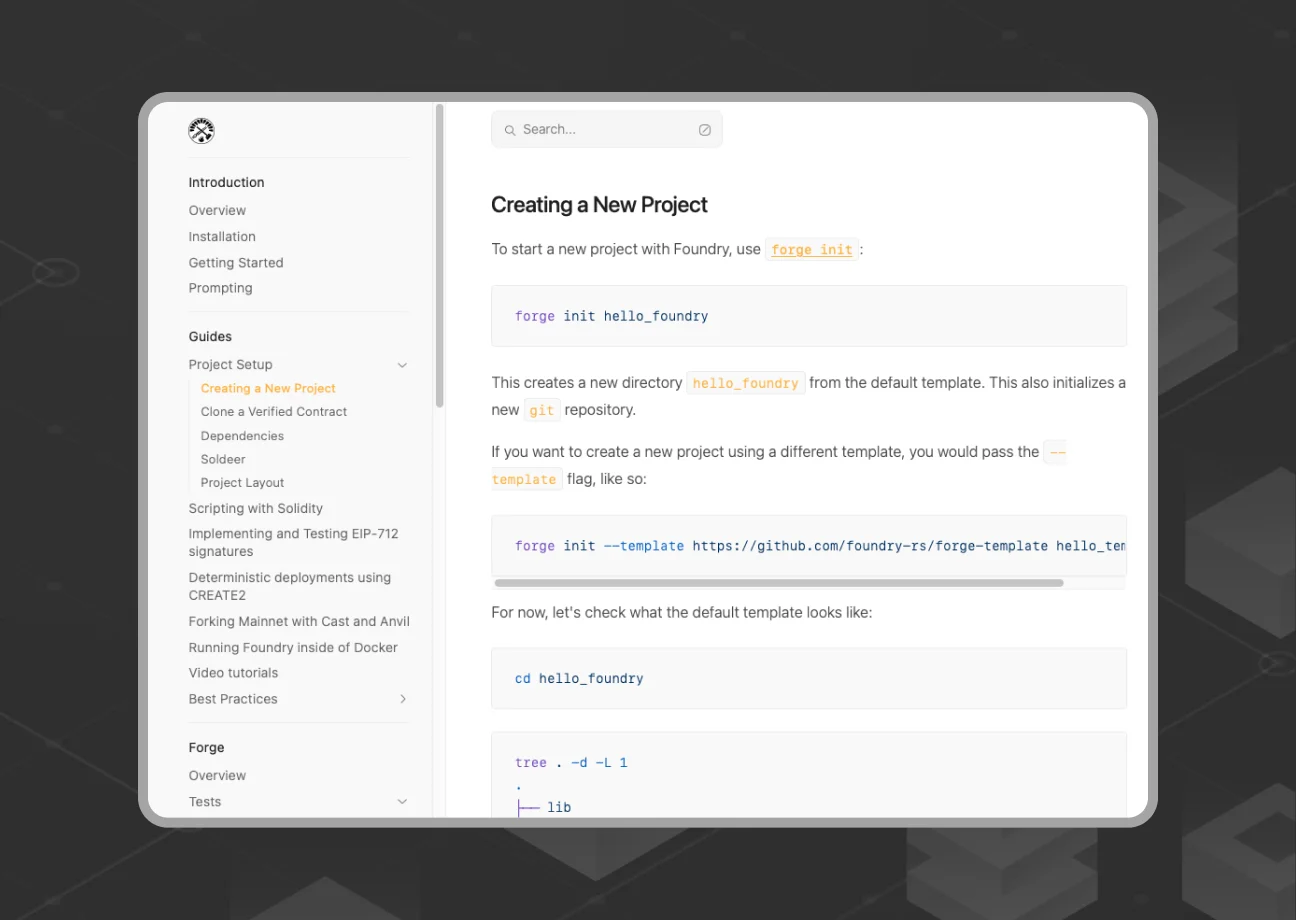Screen dimensions: 1296x920
Task: Open the Dependencies sub-page
Action: (x=242, y=436)
